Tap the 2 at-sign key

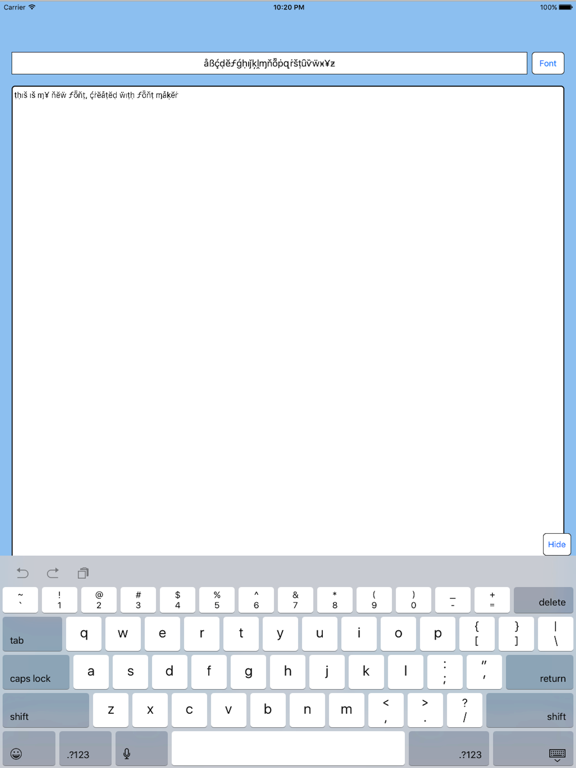click(x=99, y=600)
